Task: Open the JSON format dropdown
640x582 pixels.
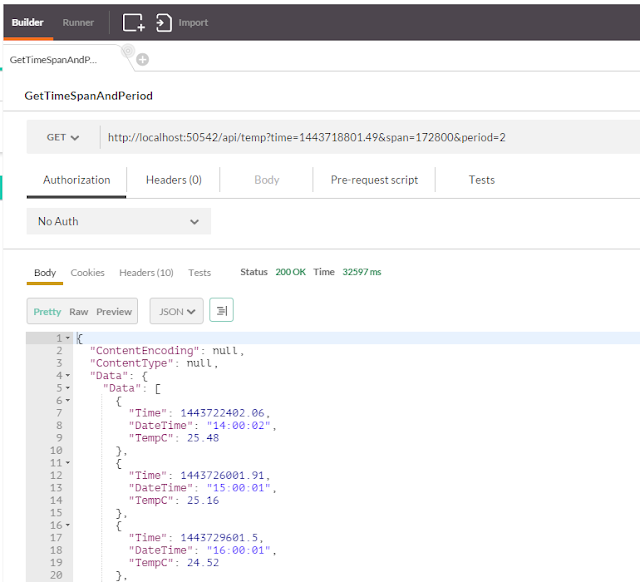Action: [x=176, y=311]
